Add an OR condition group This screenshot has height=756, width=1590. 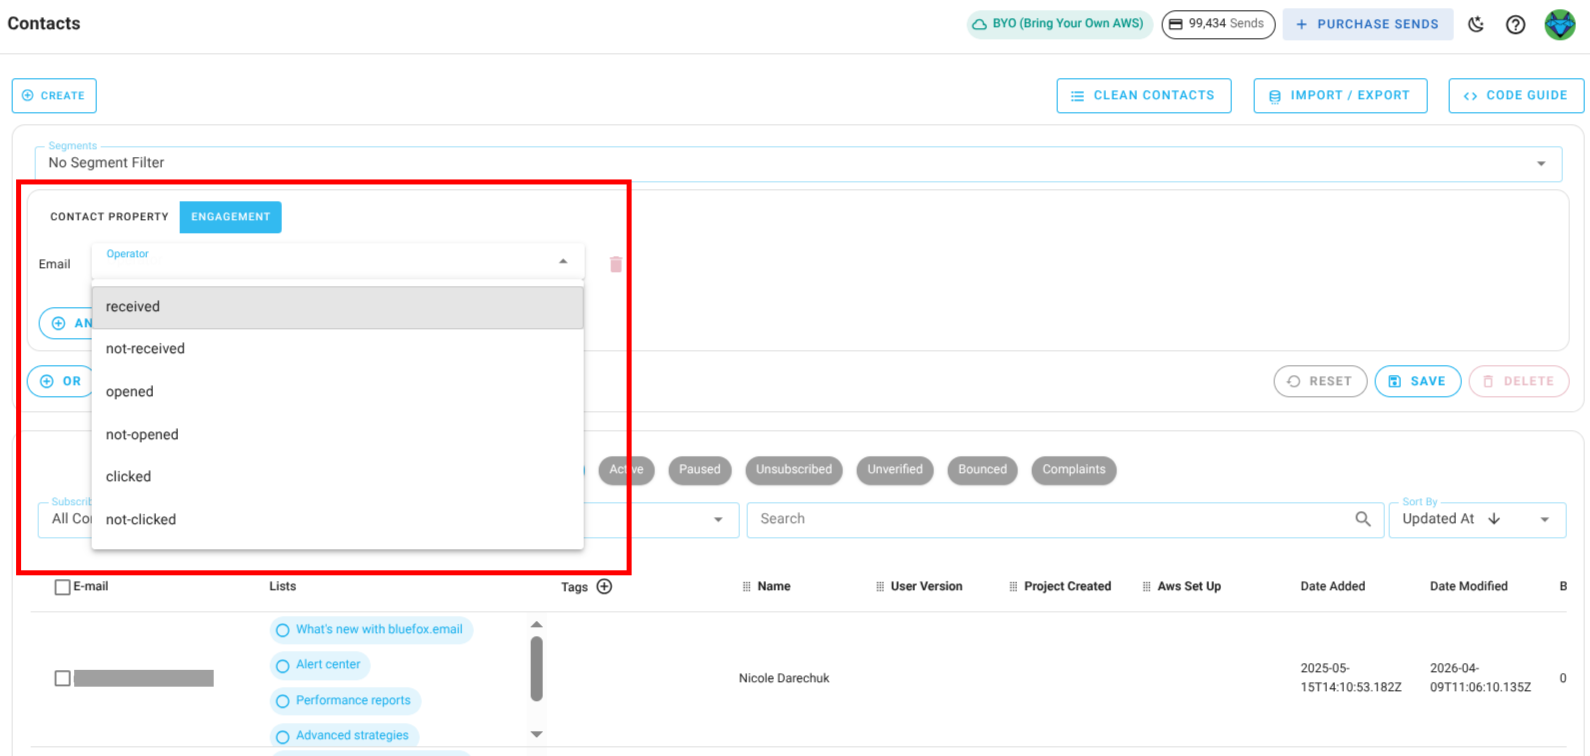[x=60, y=381]
